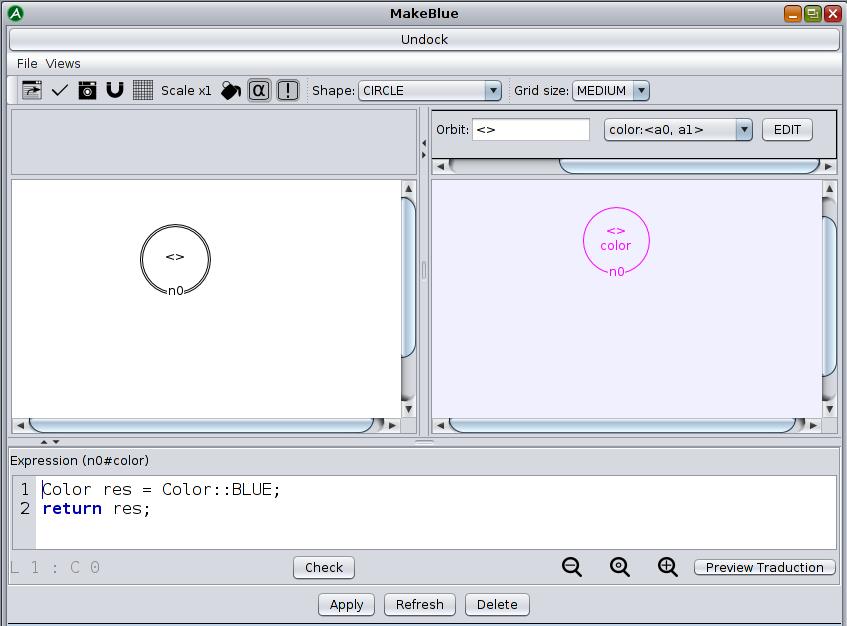Click left graph scroll-right arrow
Image resolution: width=847 pixels, height=626 pixels.
click(x=392, y=426)
